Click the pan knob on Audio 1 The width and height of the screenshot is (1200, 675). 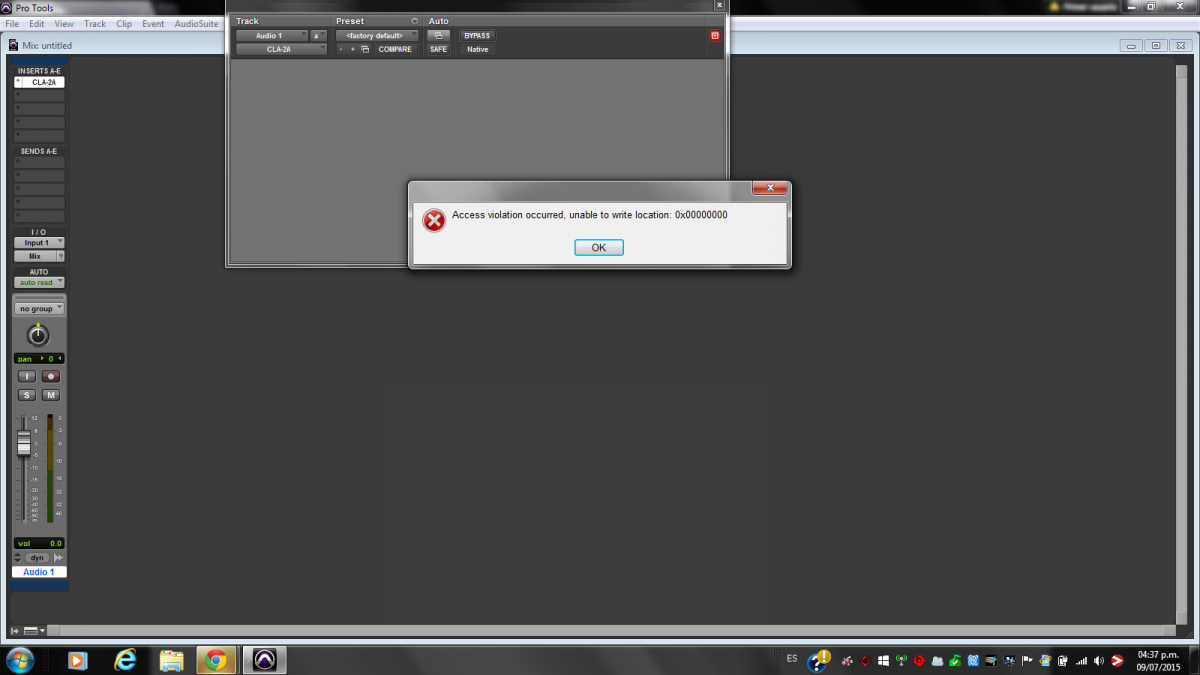click(x=38, y=335)
